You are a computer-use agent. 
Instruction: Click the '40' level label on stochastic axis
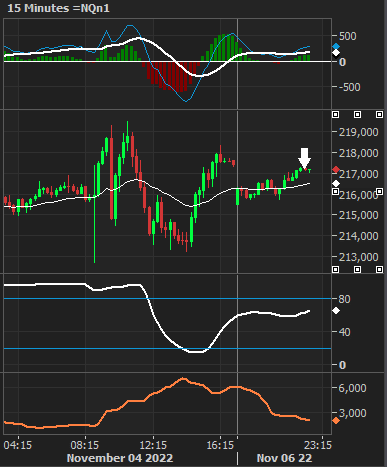[x=344, y=332]
